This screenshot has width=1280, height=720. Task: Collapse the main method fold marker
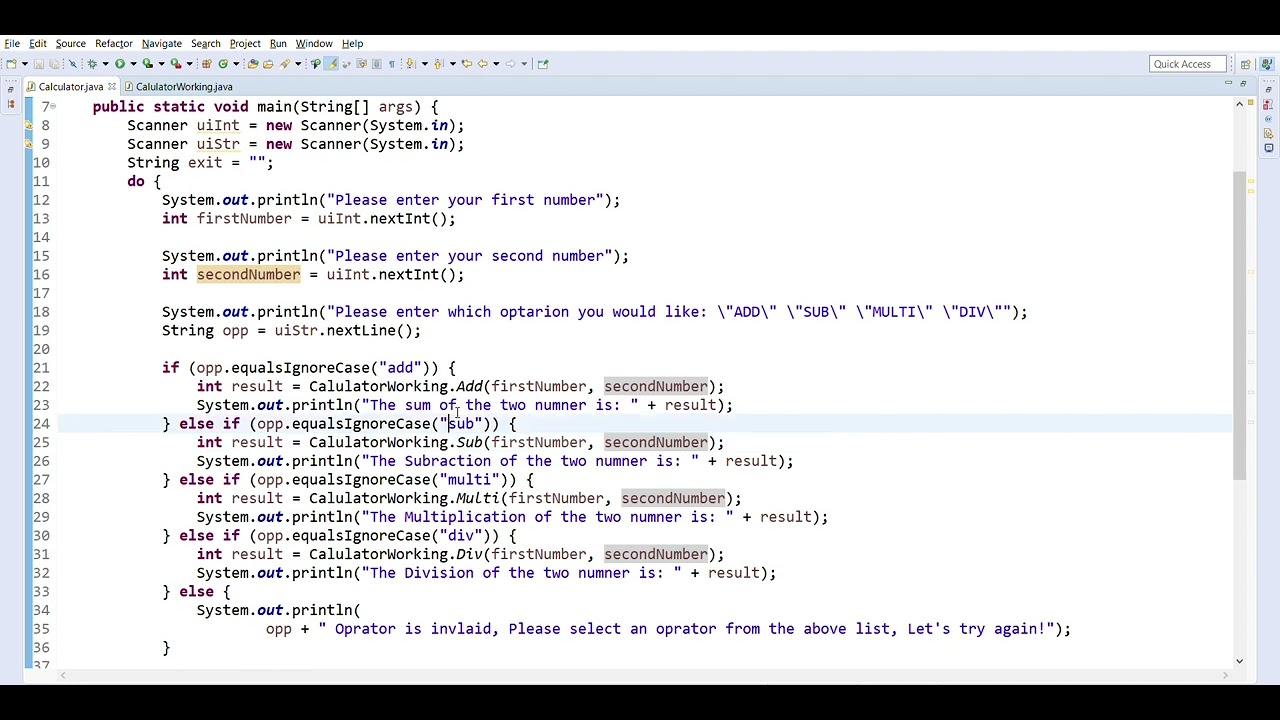click(x=52, y=106)
